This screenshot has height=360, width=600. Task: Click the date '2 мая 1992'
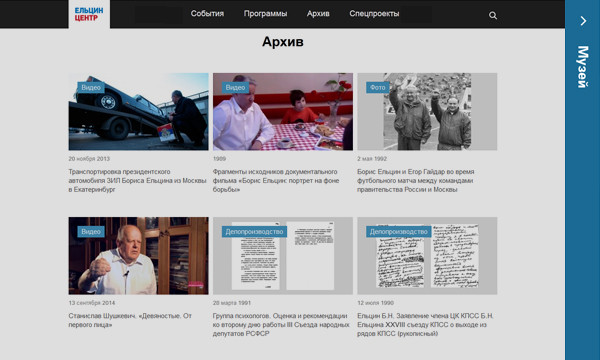(372, 159)
